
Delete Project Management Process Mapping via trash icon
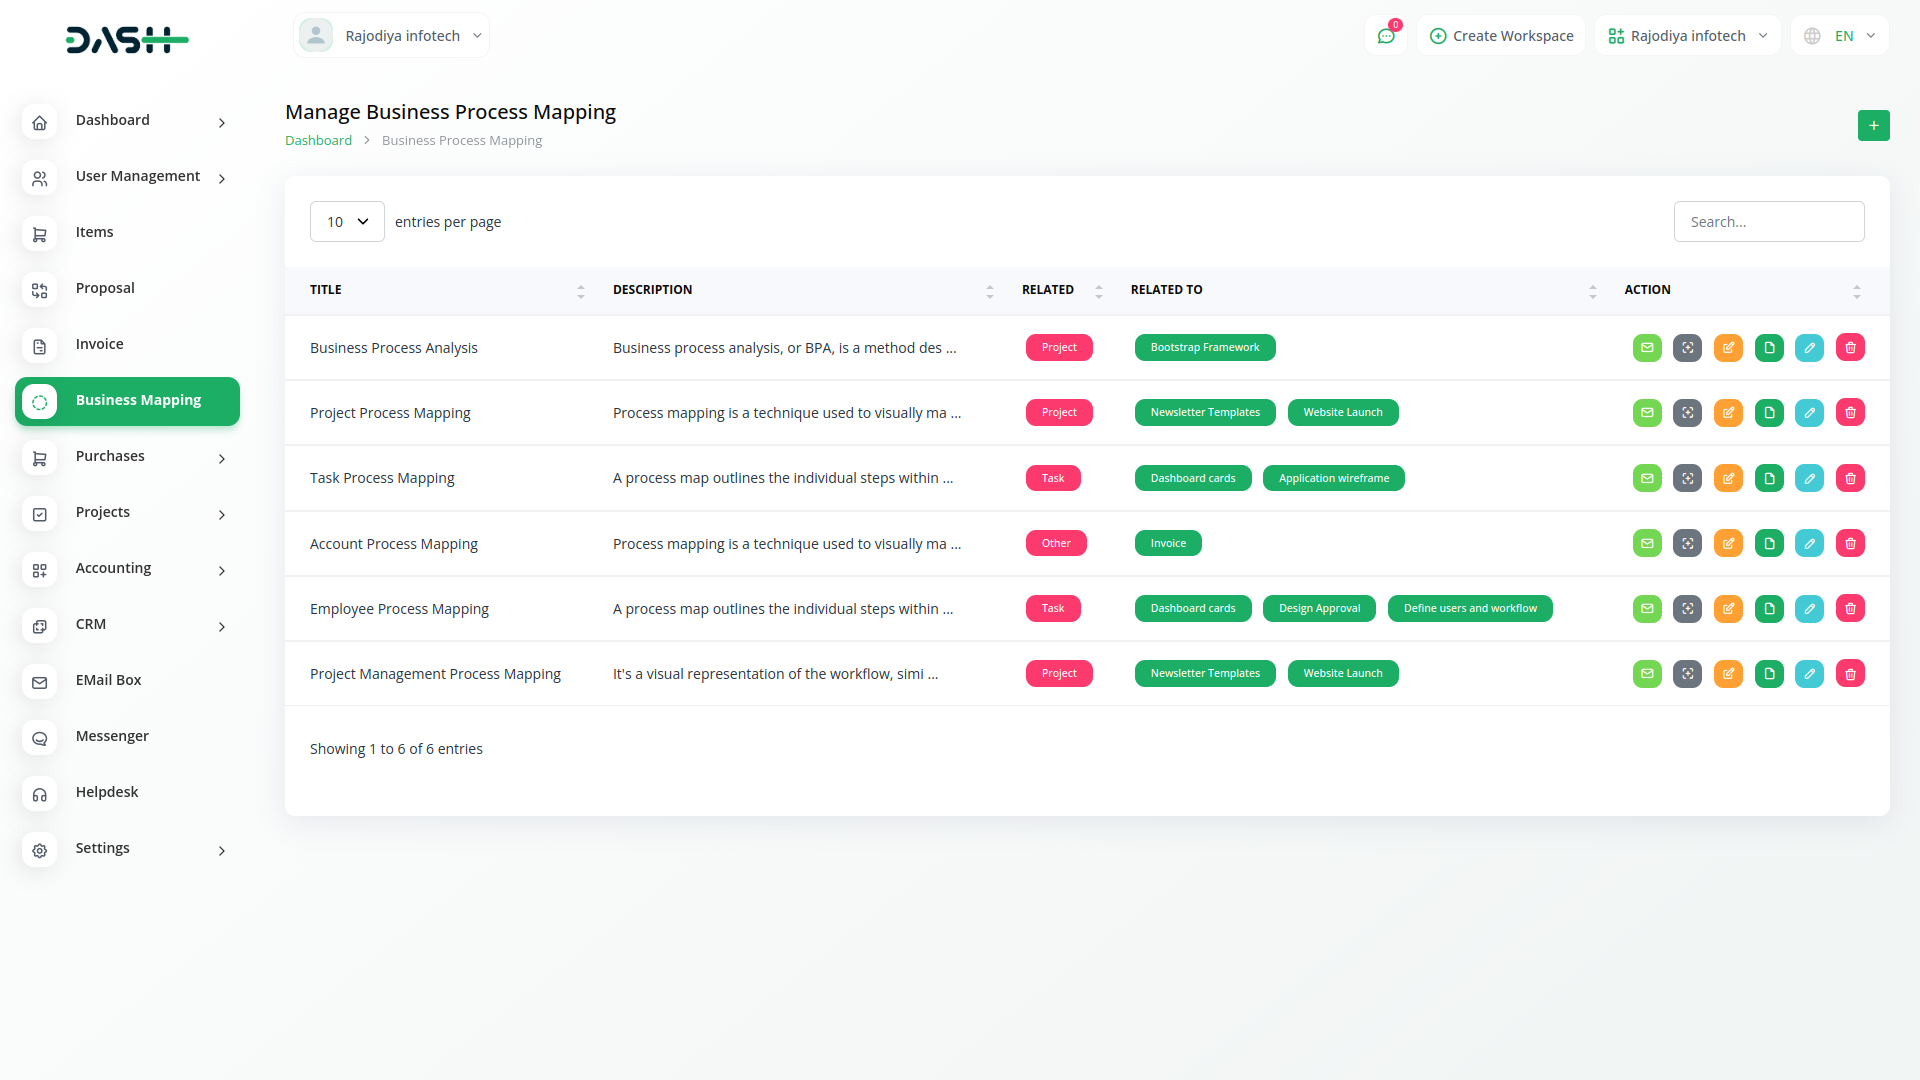[x=1850, y=674]
